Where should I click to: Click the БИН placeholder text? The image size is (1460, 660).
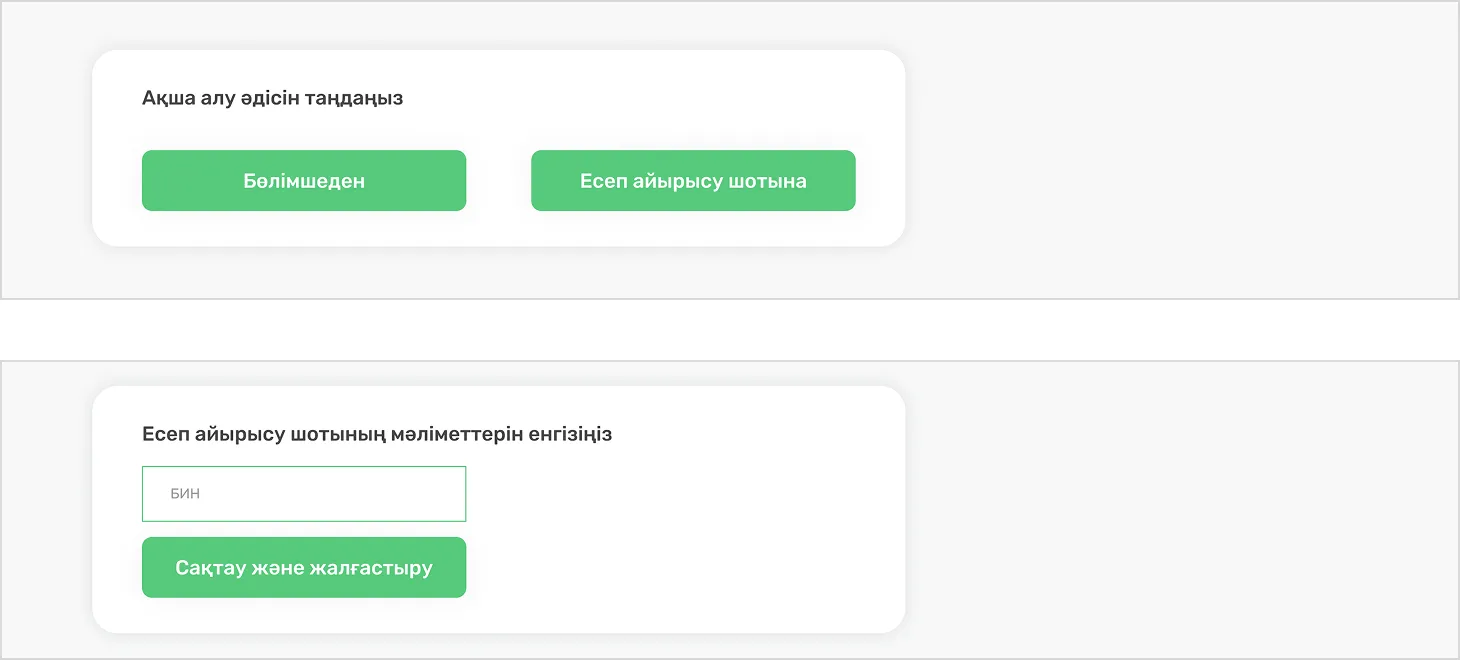(185, 494)
